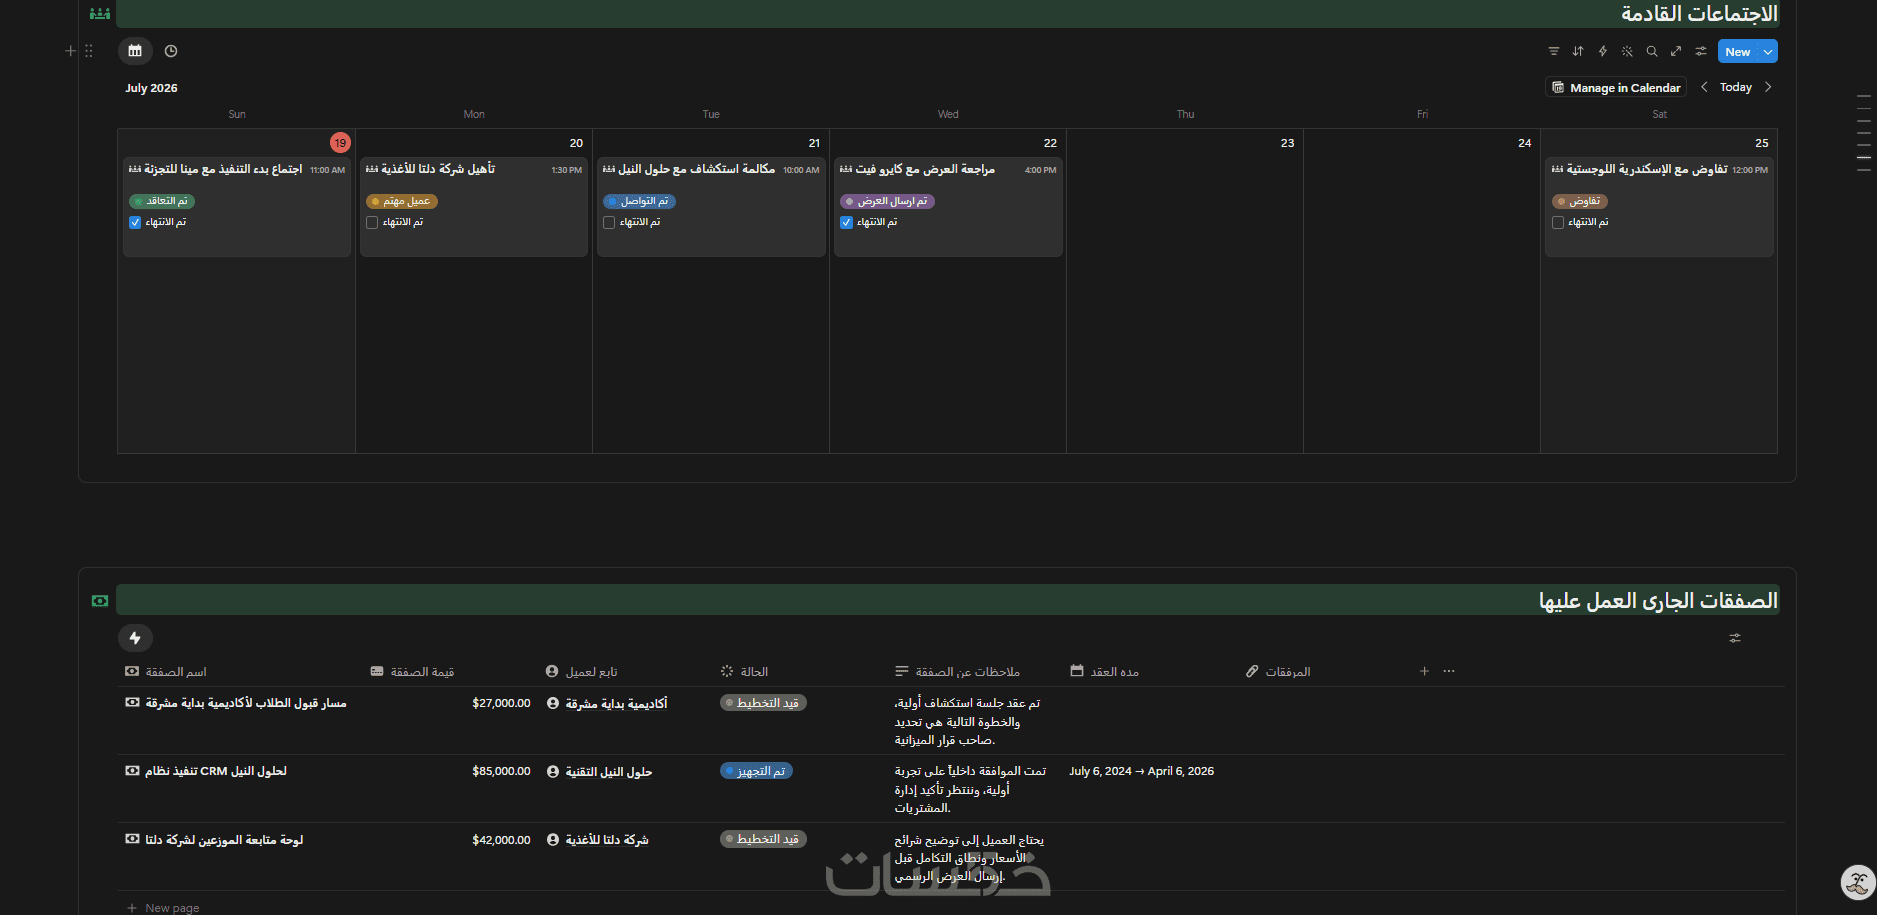
Task: Toggle checkbox on Sunday 19 meeting card
Action: [x=135, y=223]
